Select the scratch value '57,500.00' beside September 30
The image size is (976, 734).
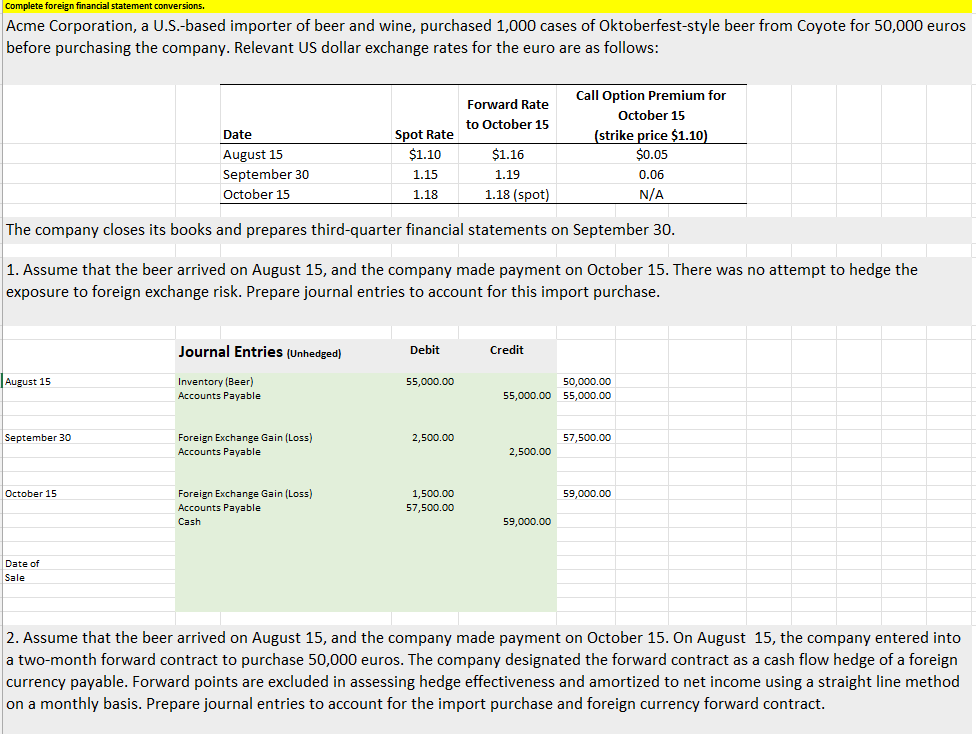click(x=587, y=438)
